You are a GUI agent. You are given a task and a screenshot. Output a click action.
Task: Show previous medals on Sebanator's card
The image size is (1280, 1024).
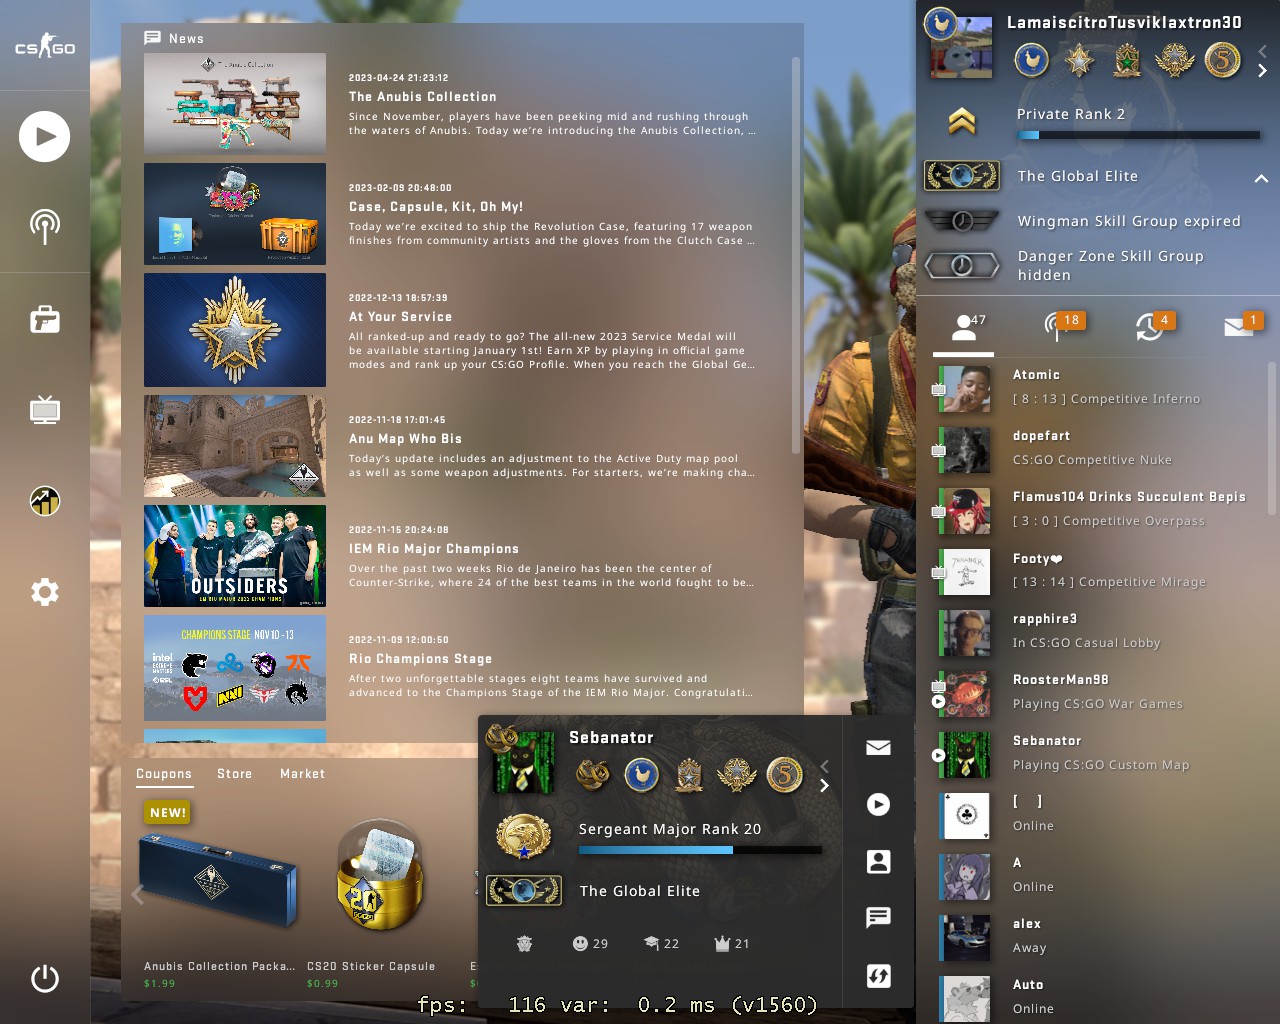(824, 766)
